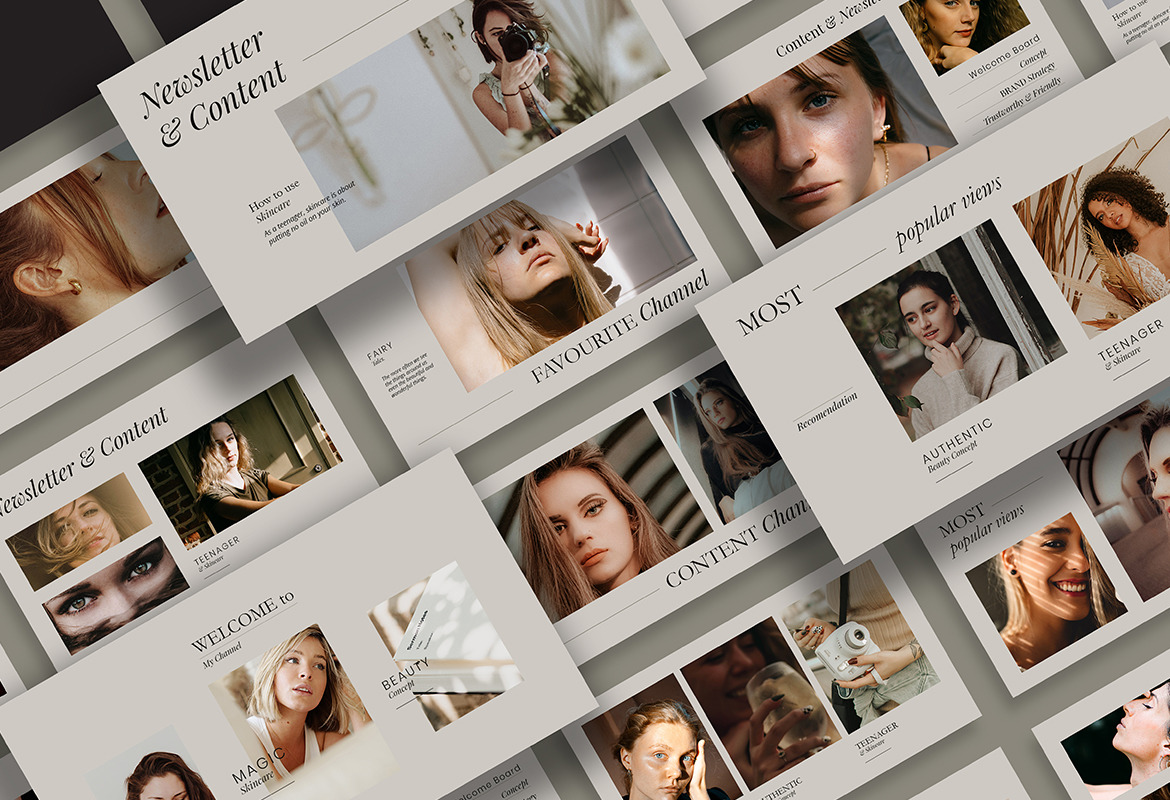Open the smiling woman with striped light photo
1170x800 pixels.
(1046, 591)
